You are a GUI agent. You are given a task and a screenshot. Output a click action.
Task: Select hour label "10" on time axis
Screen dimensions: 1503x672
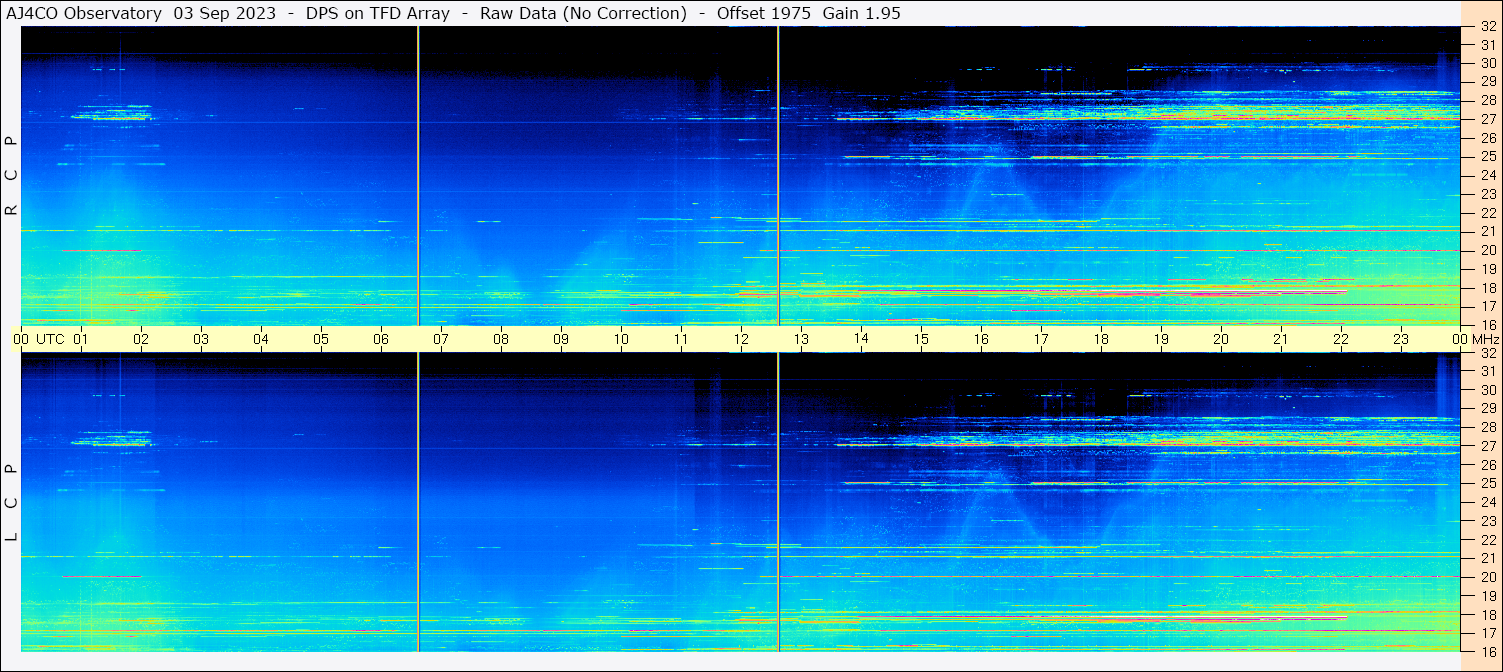click(x=621, y=339)
